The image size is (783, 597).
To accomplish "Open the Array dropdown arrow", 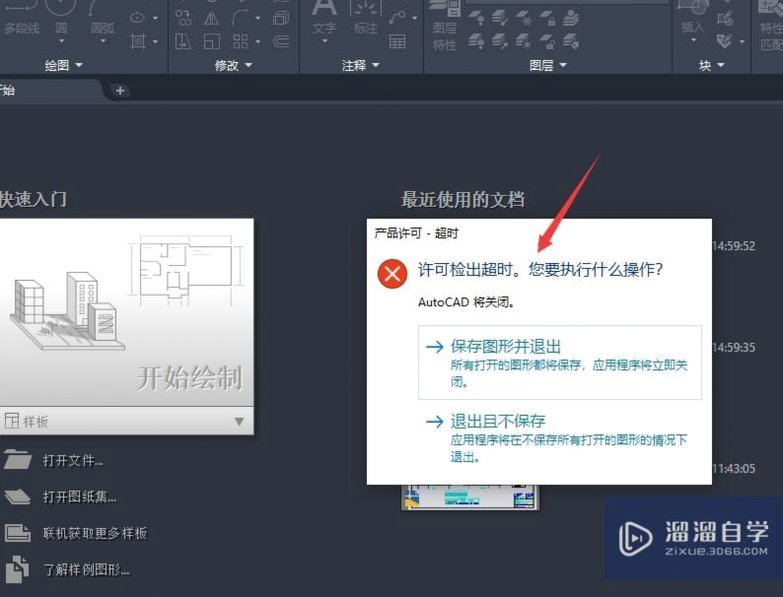I will click(x=258, y=41).
